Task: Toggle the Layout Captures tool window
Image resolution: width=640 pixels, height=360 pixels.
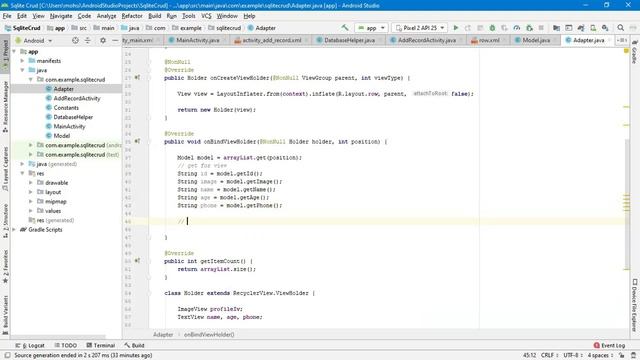Action: (5, 169)
